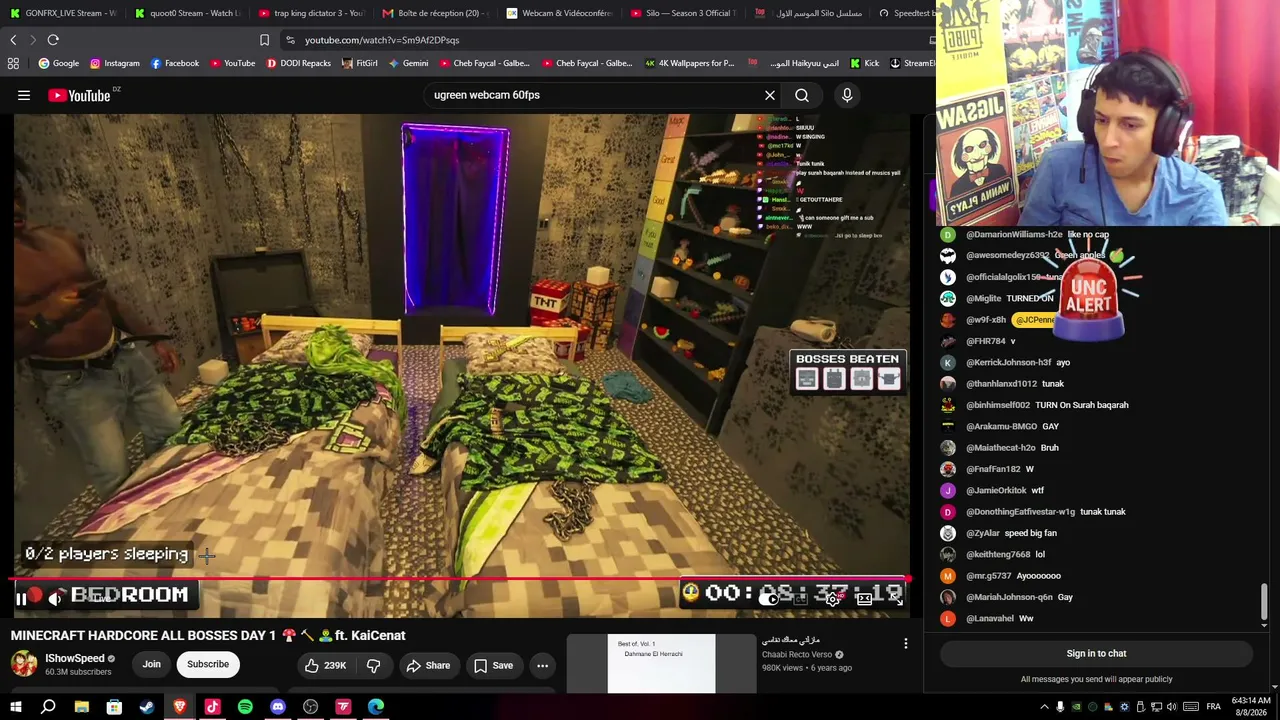The height and width of the screenshot is (720, 1280).
Task: Clear the YouTube search field text
Action: coord(770,95)
